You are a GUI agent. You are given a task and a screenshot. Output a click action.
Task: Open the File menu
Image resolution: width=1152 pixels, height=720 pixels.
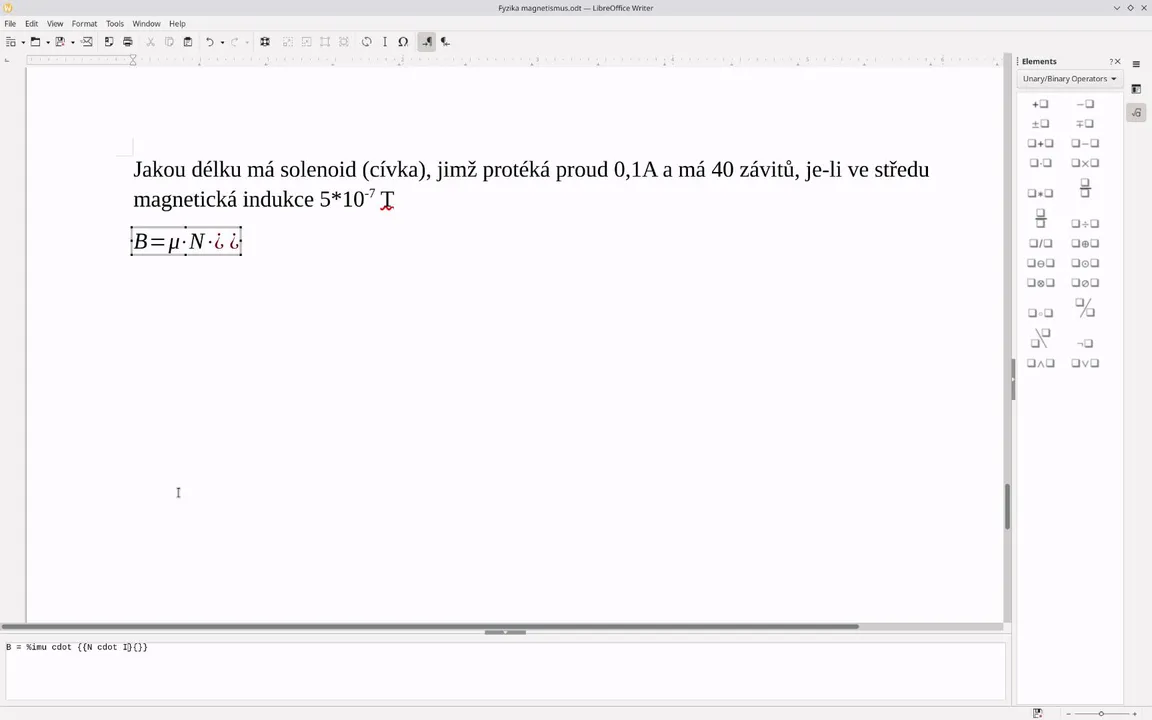[x=10, y=24]
